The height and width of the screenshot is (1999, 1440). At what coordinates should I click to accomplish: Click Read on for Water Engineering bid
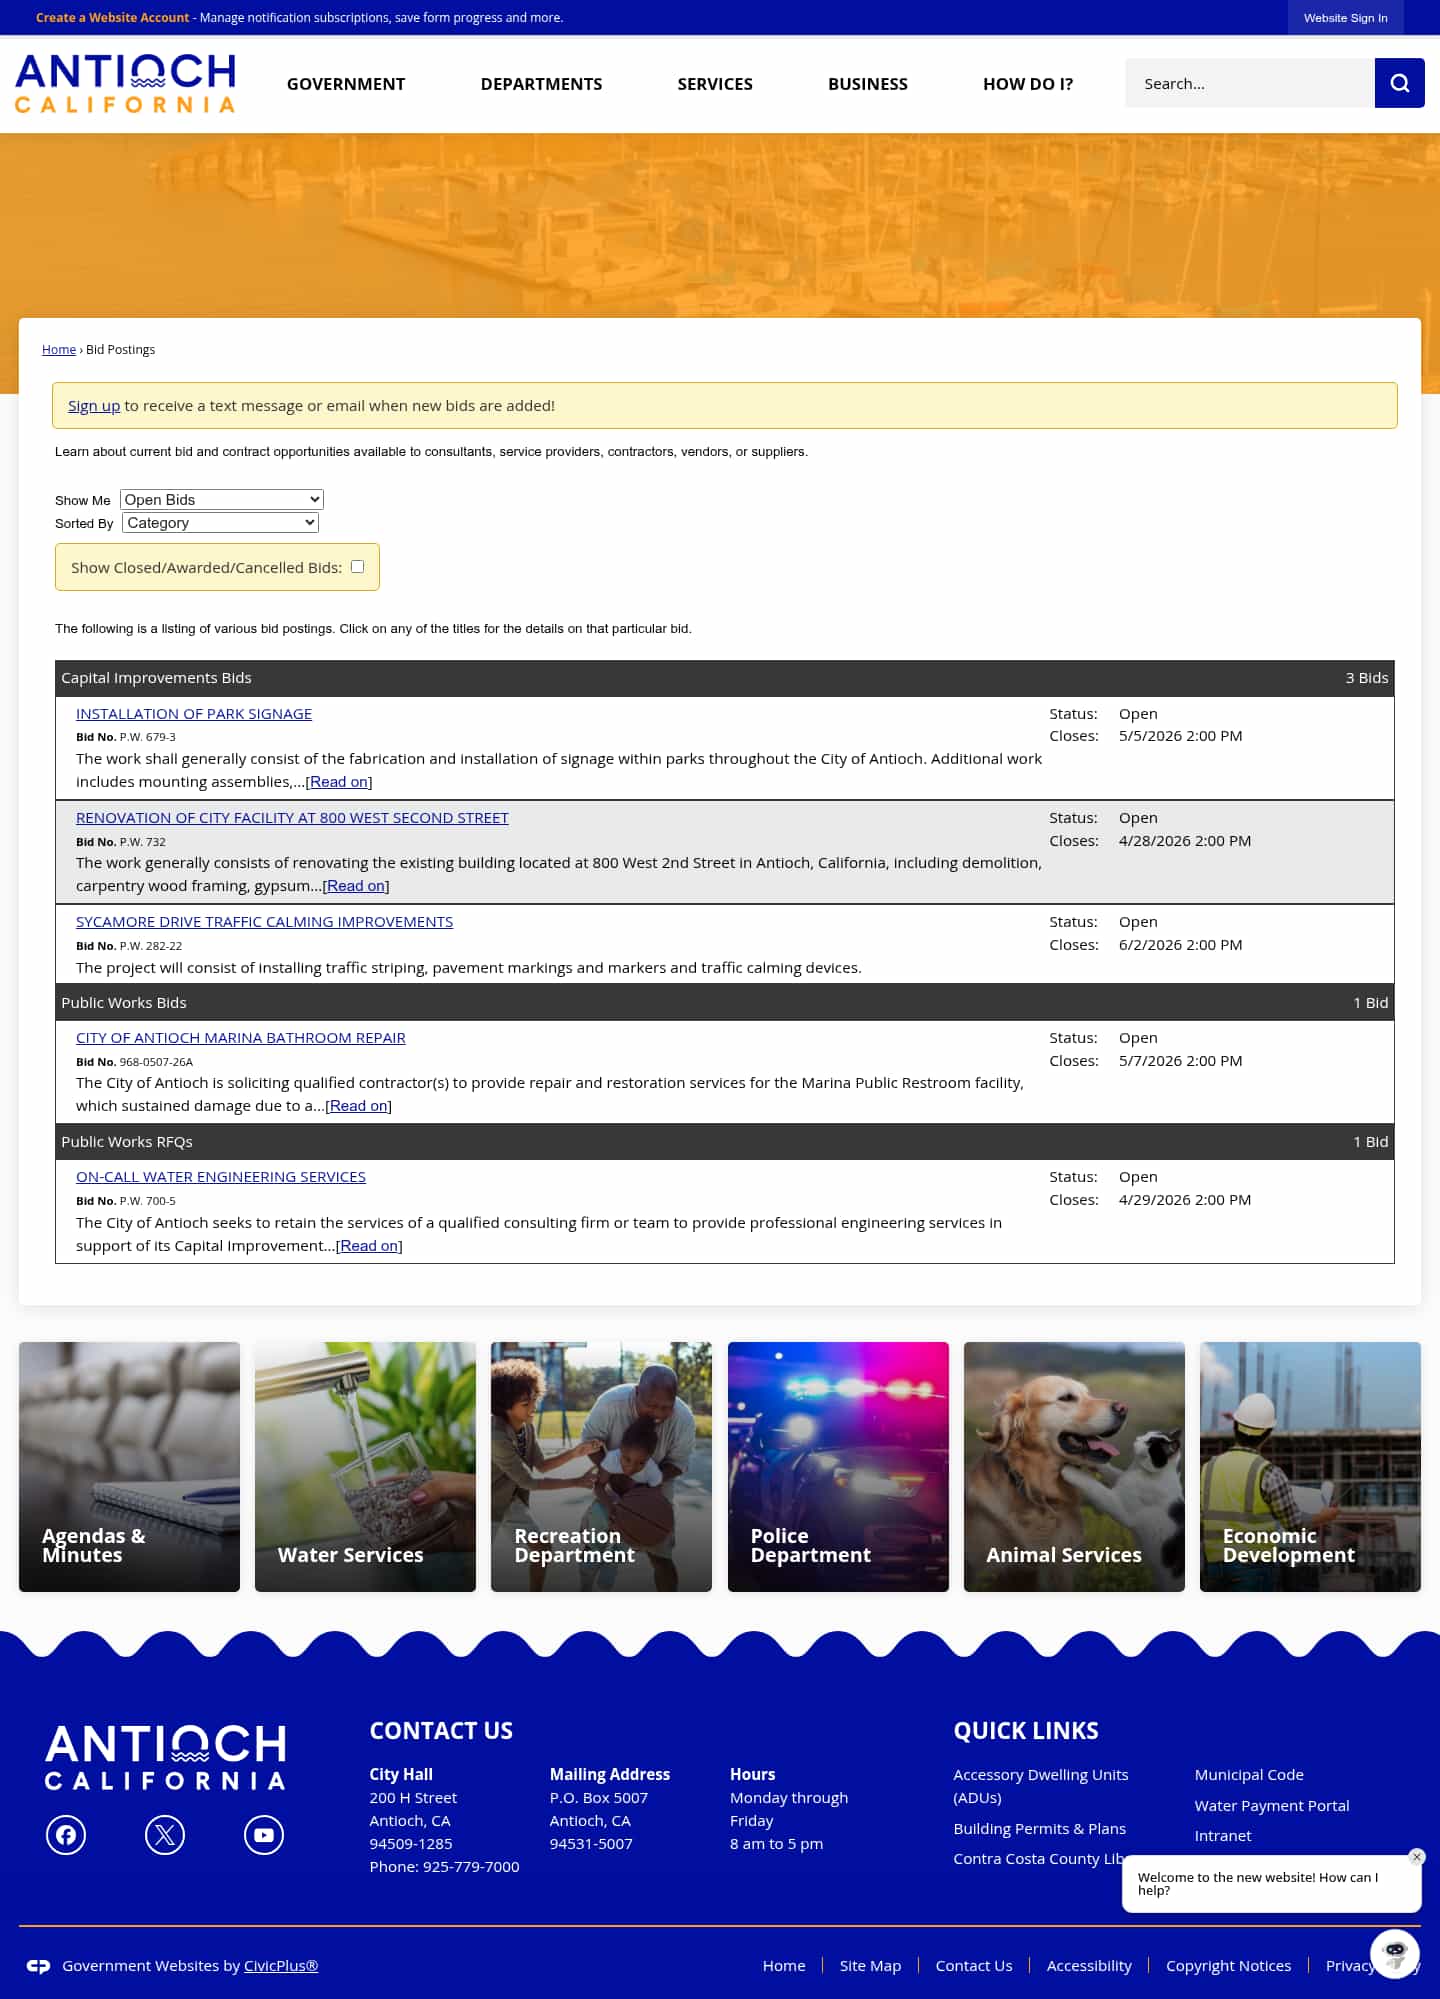pyautogui.click(x=369, y=1245)
